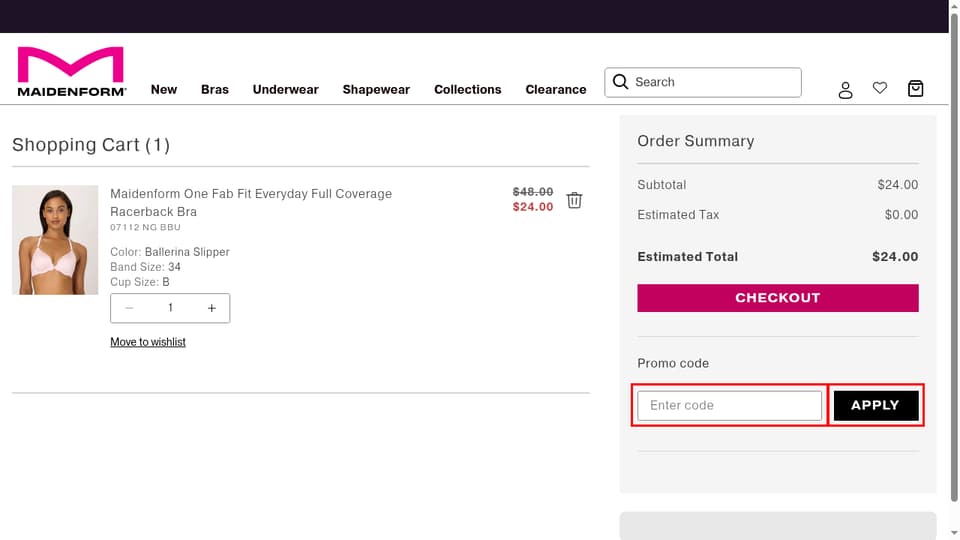Increase quantity with the plus button
960x540 pixels.
211,308
